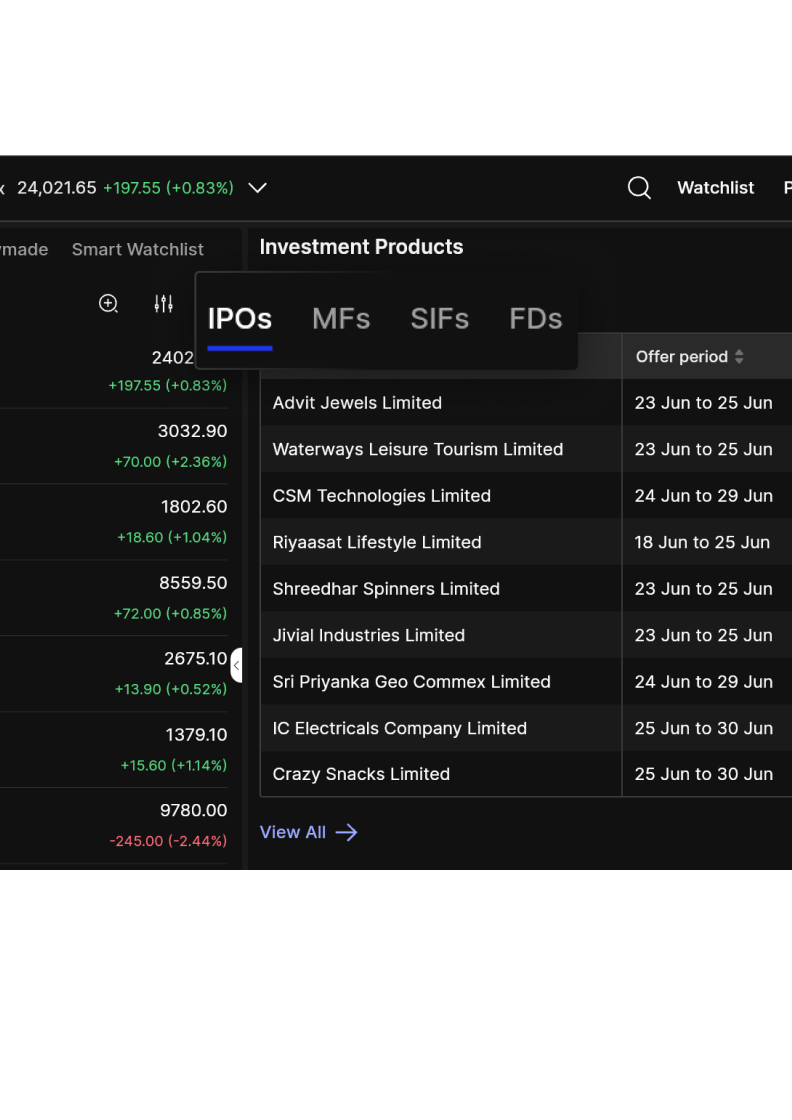
Task: Select IC Electricals Company Limited row
Action: tap(526, 728)
